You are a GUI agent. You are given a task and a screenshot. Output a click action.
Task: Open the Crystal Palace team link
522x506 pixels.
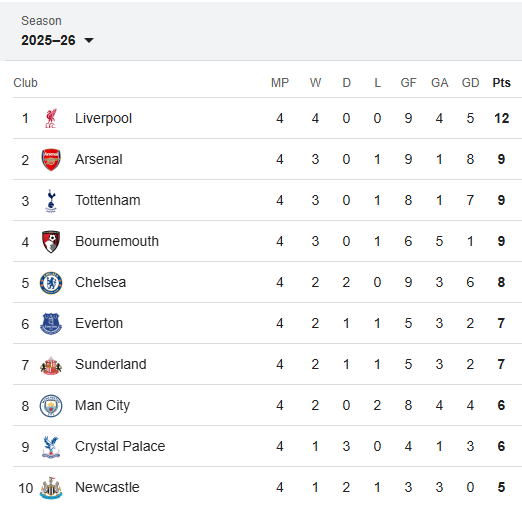[x=120, y=446]
